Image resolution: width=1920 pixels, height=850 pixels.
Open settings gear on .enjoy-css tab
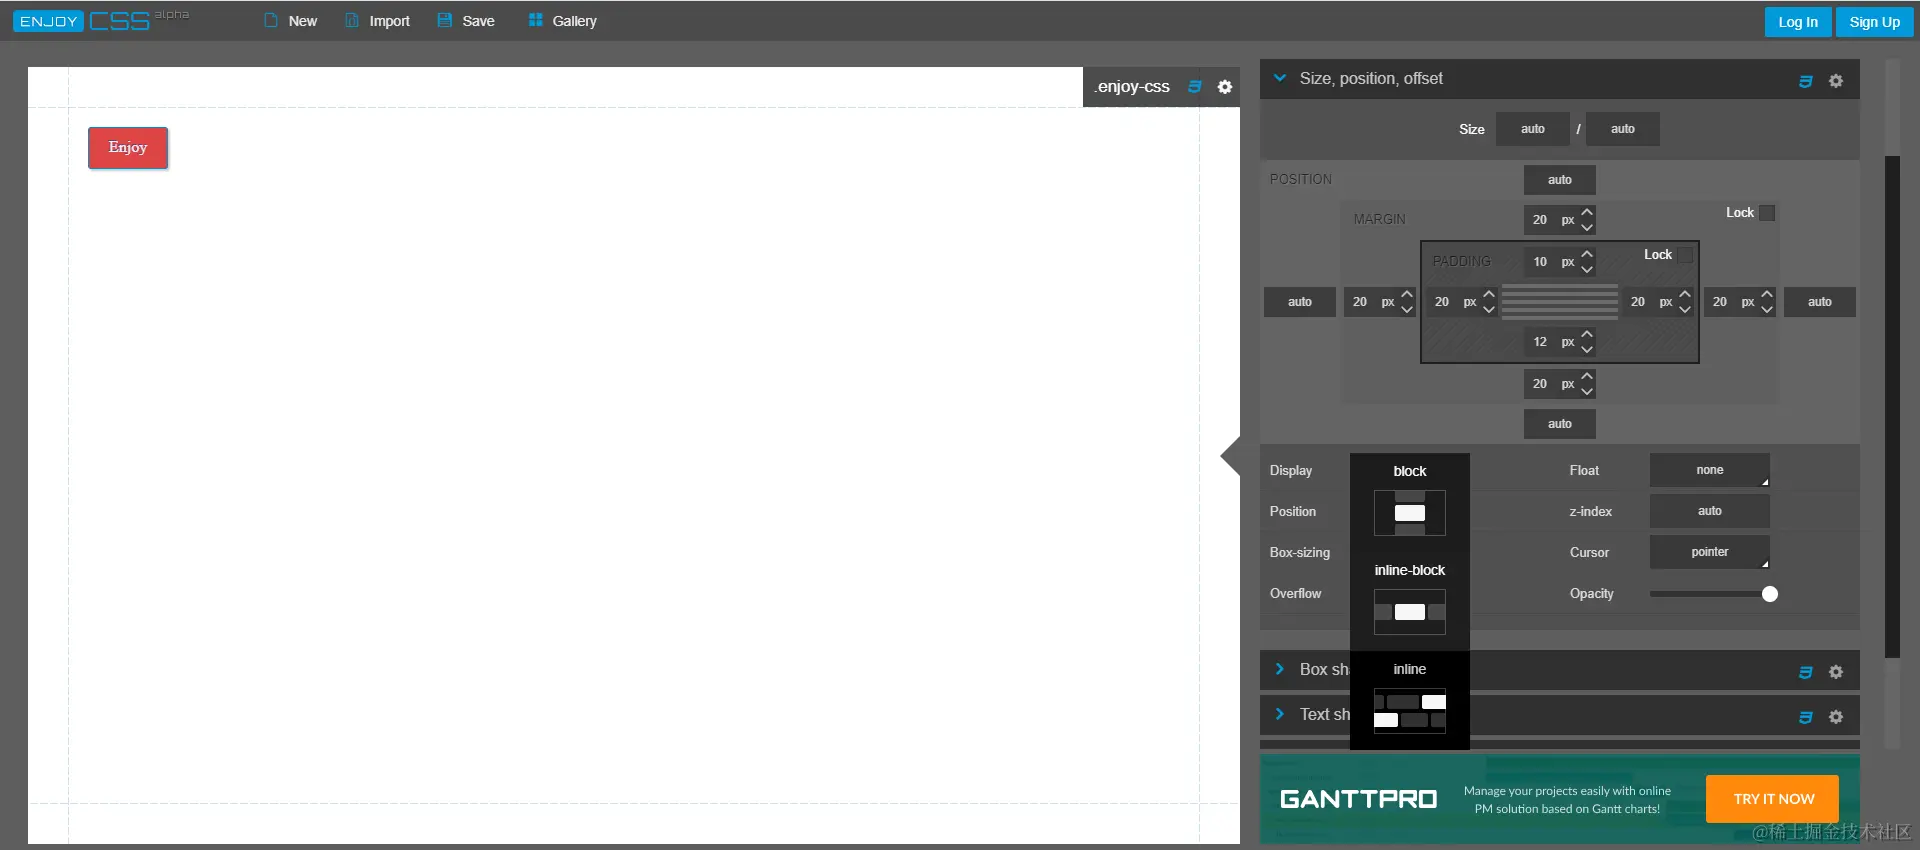click(1225, 87)
